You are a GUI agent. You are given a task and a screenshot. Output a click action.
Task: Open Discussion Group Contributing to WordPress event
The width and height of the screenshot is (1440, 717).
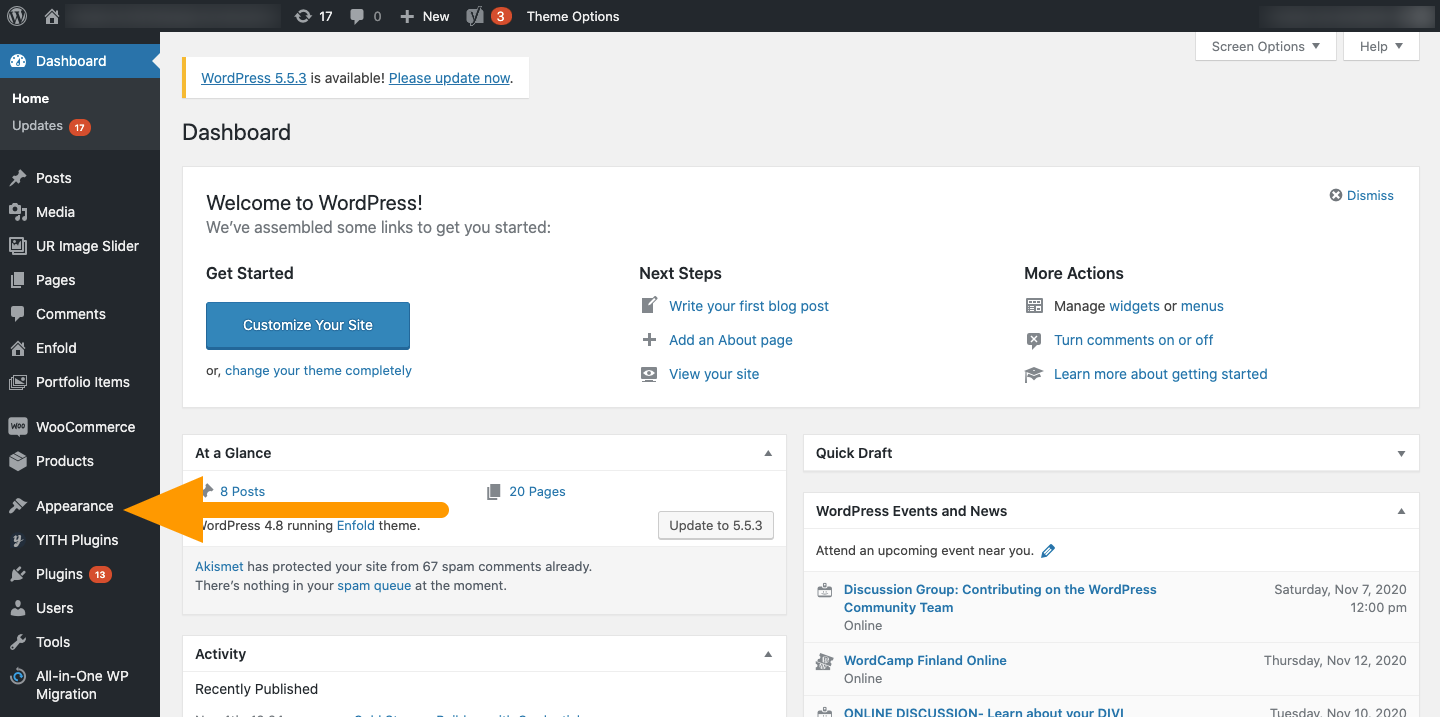click(x=1000, y=598)
